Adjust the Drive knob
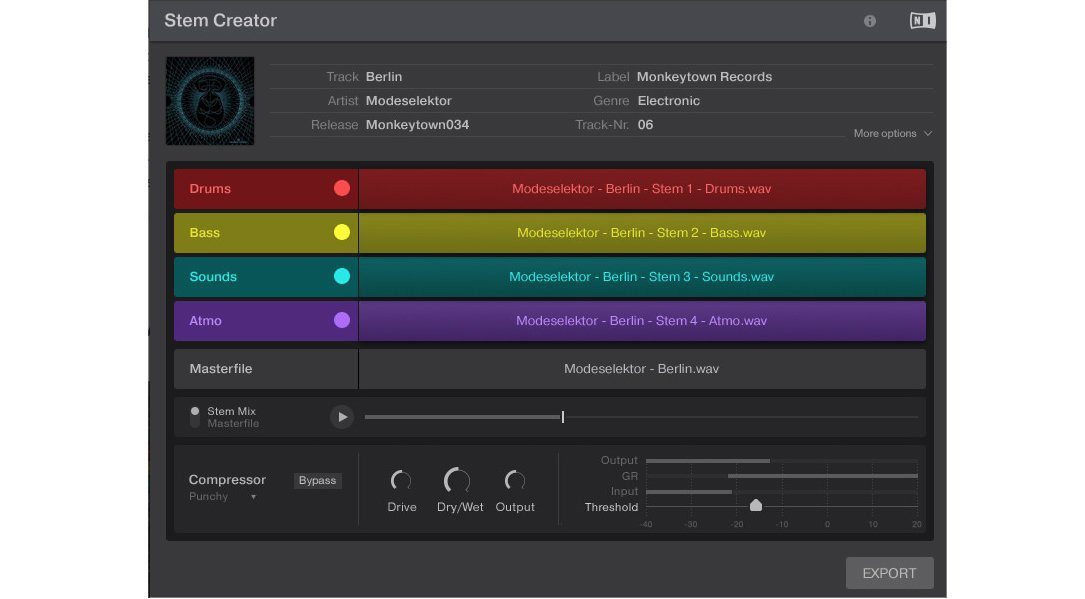 pyautogui.click(x=401, y=481)
